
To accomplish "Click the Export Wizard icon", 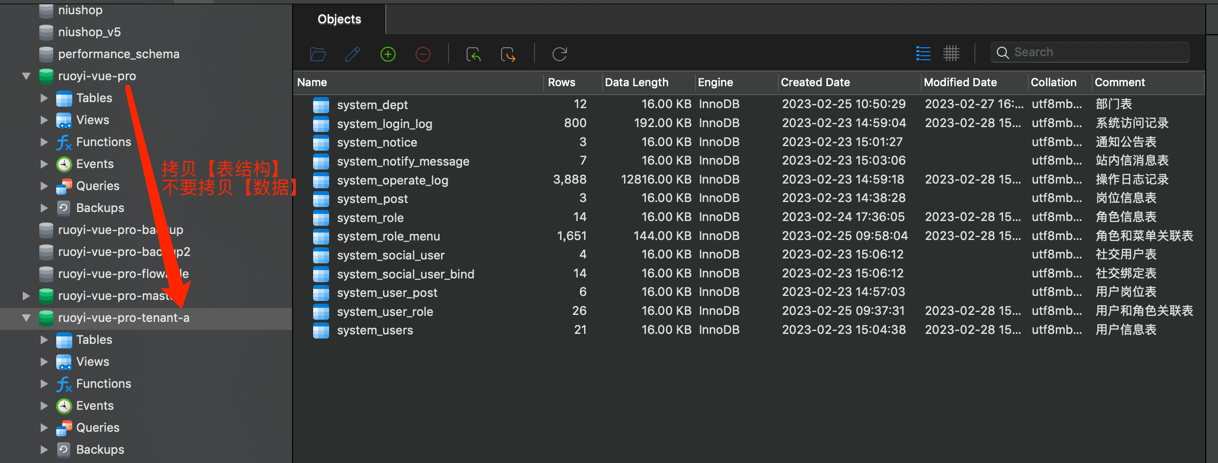I will click(508, 54).
